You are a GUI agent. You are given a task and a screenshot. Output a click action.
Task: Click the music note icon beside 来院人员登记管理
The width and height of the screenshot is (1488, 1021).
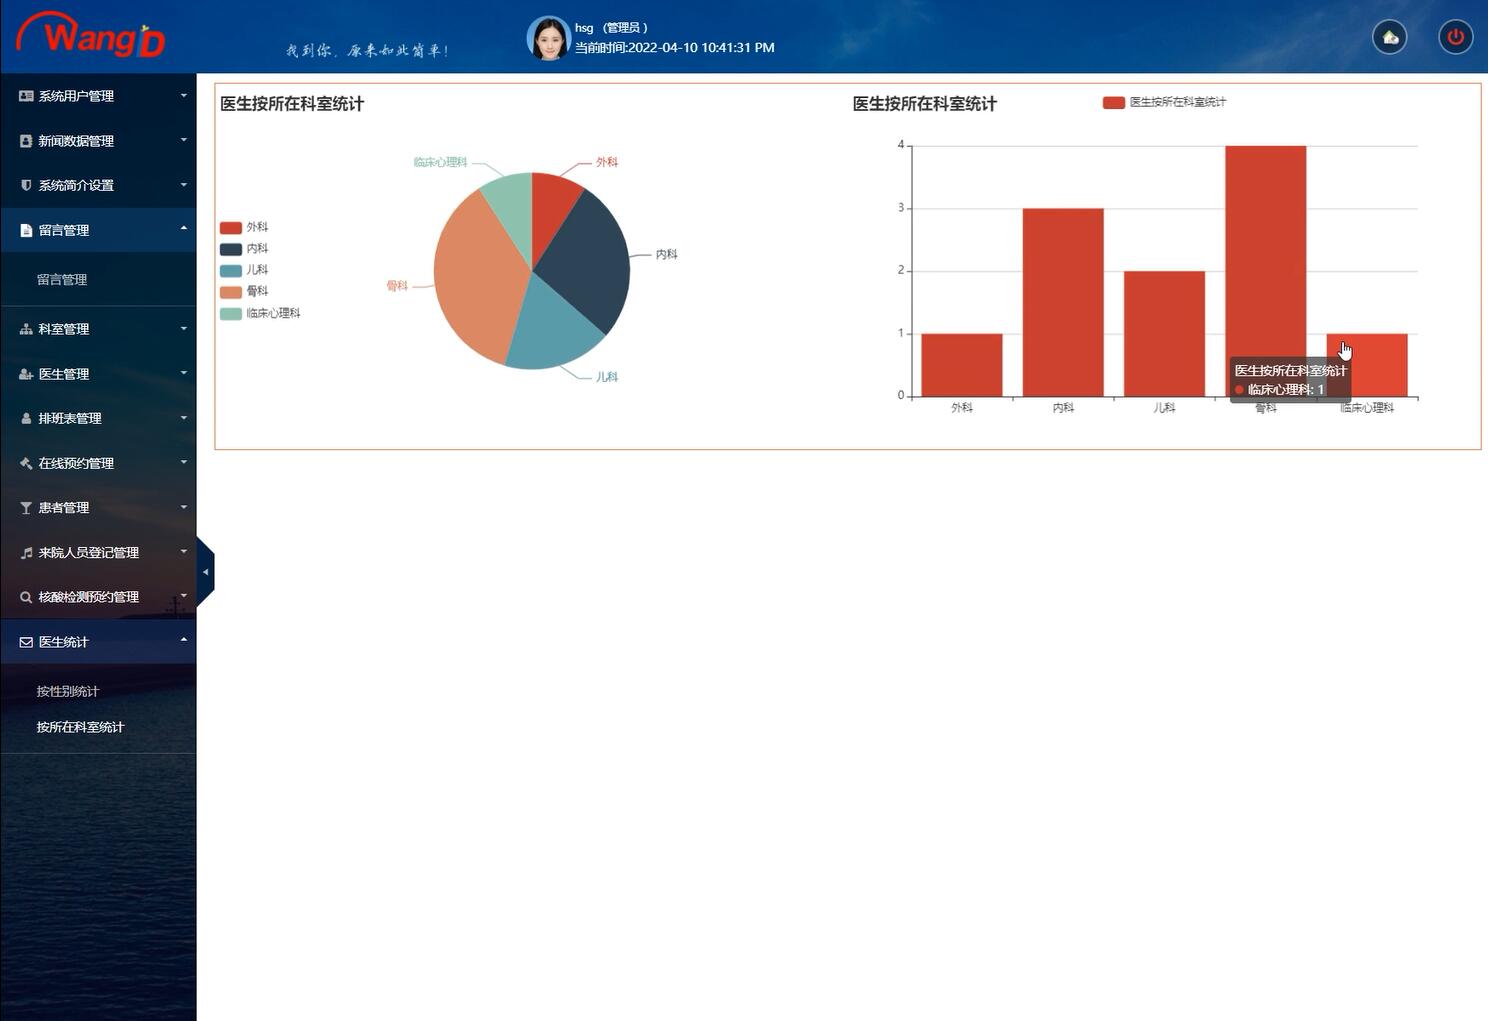26,552
